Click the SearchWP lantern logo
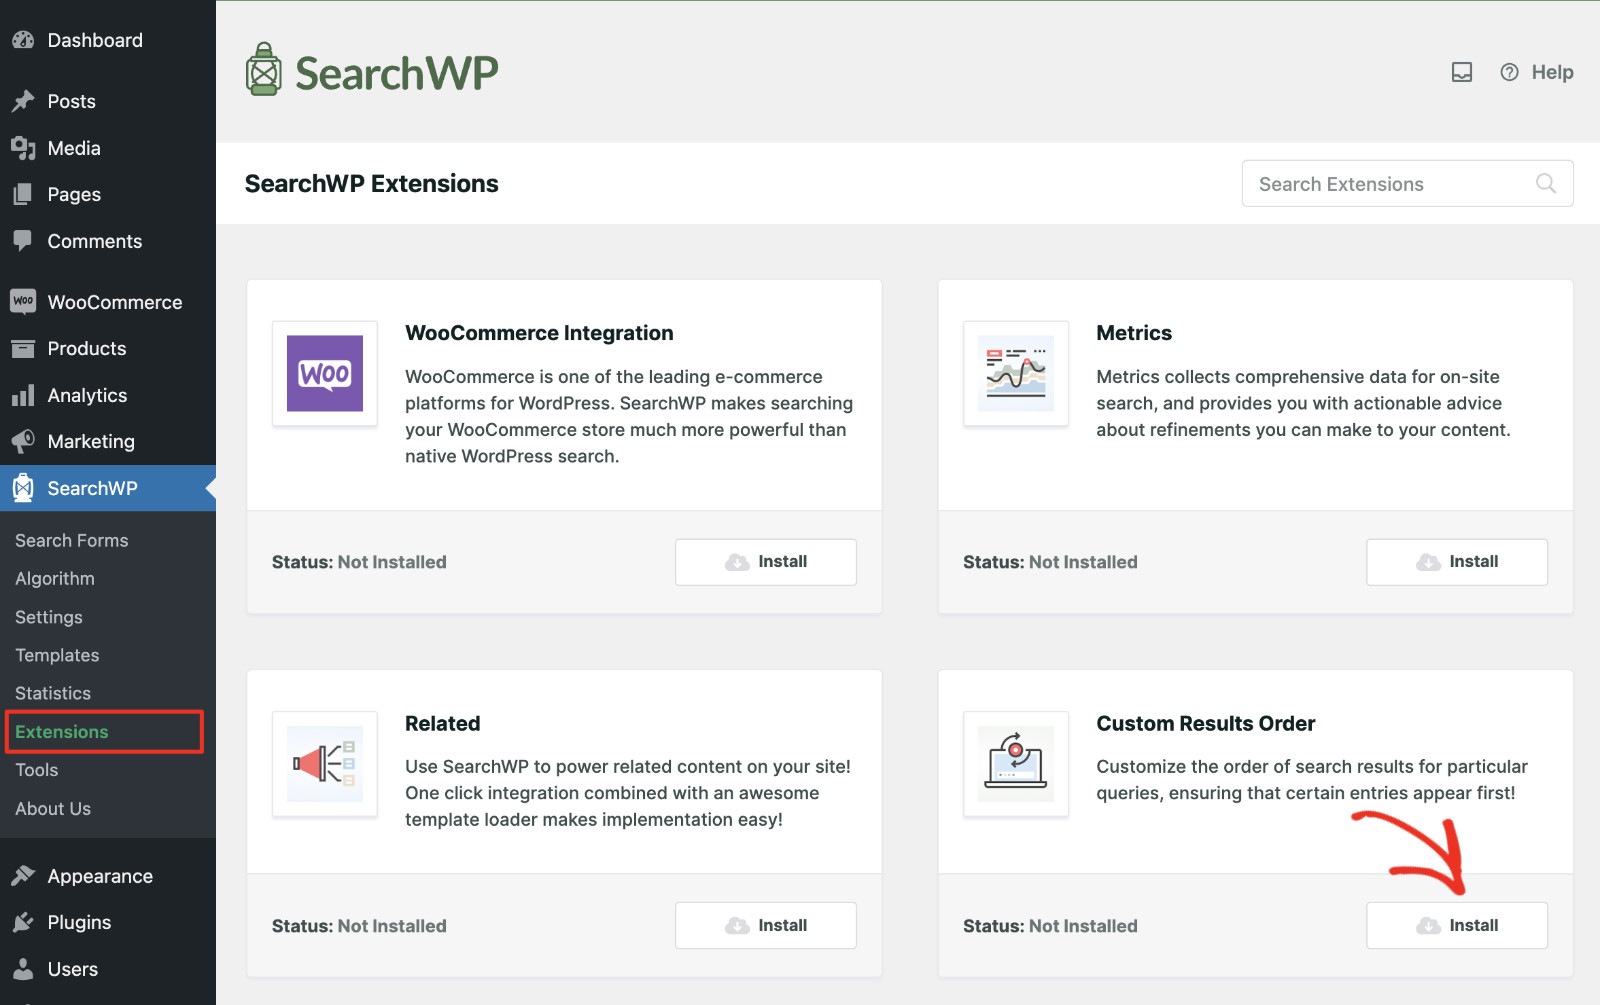Image resolution: width=1600 pixels, height=1005 pixels. tap(263, 68)
